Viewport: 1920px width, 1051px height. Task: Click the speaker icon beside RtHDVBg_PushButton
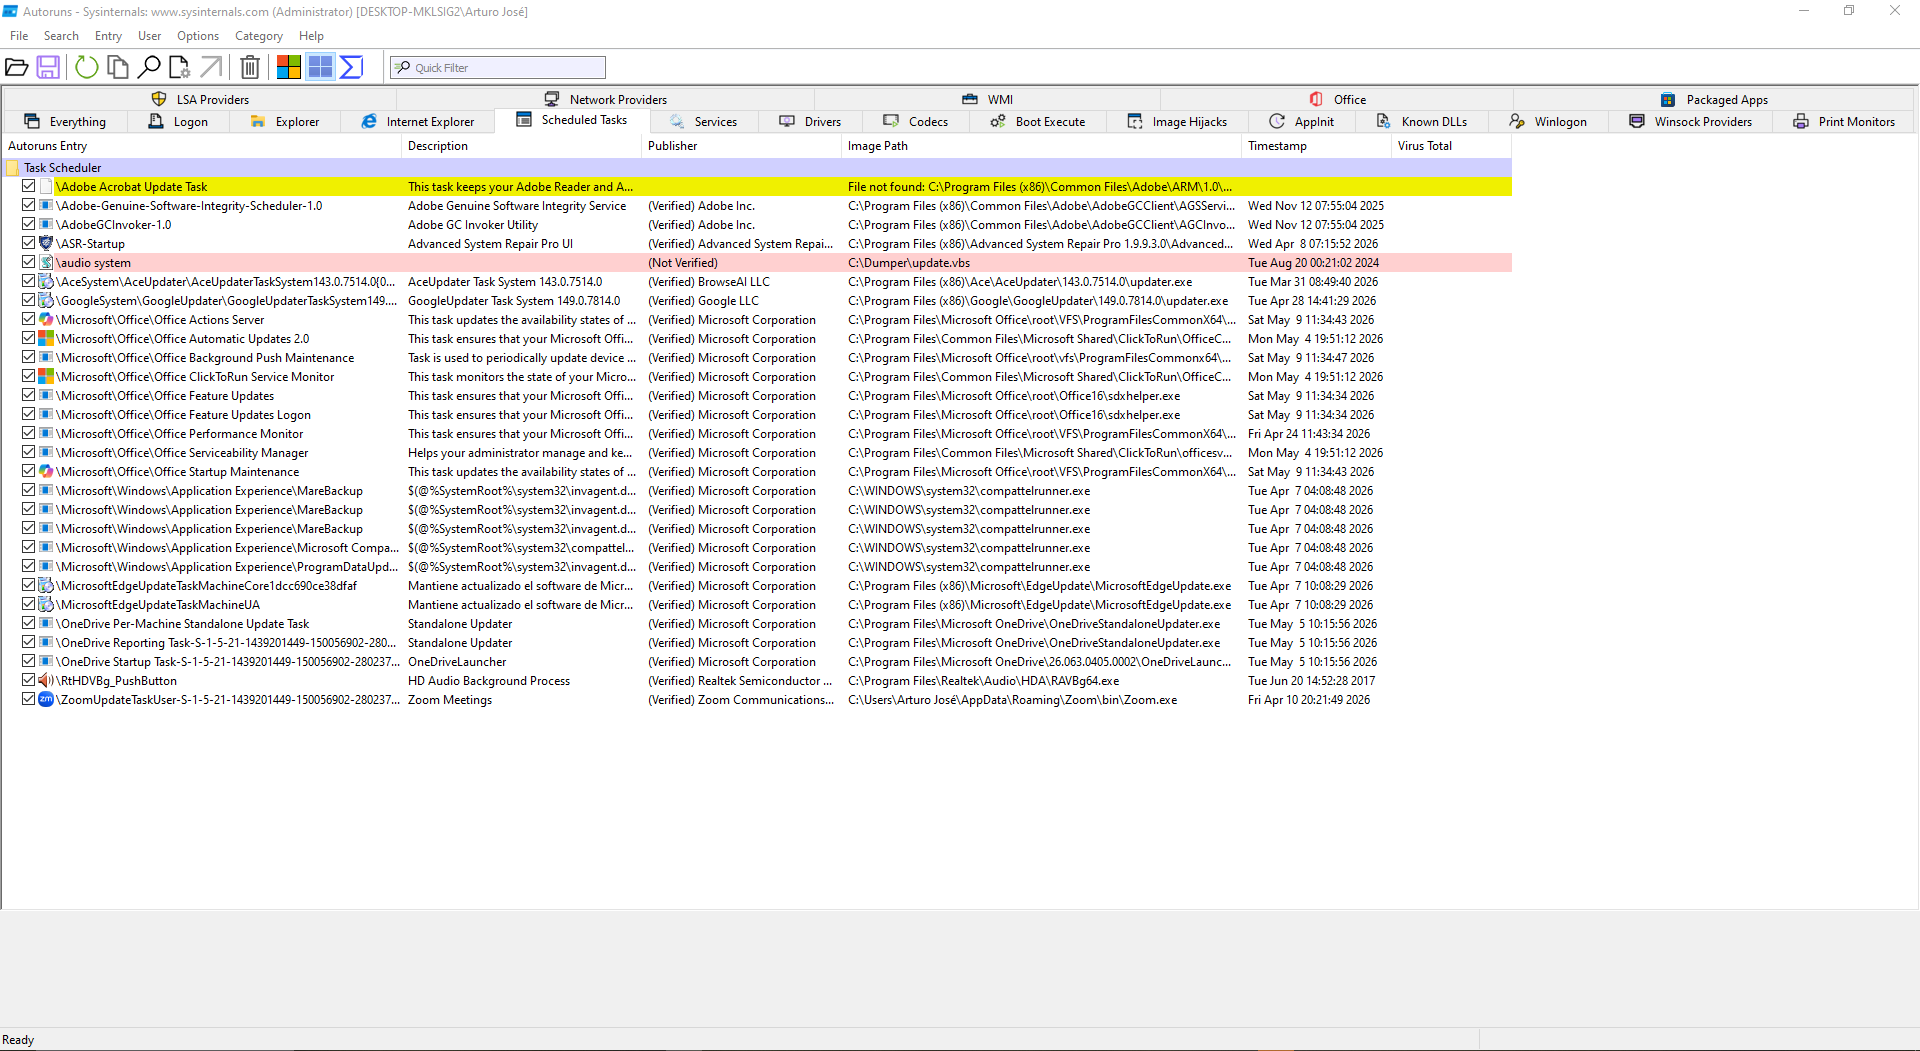point(46,681)
